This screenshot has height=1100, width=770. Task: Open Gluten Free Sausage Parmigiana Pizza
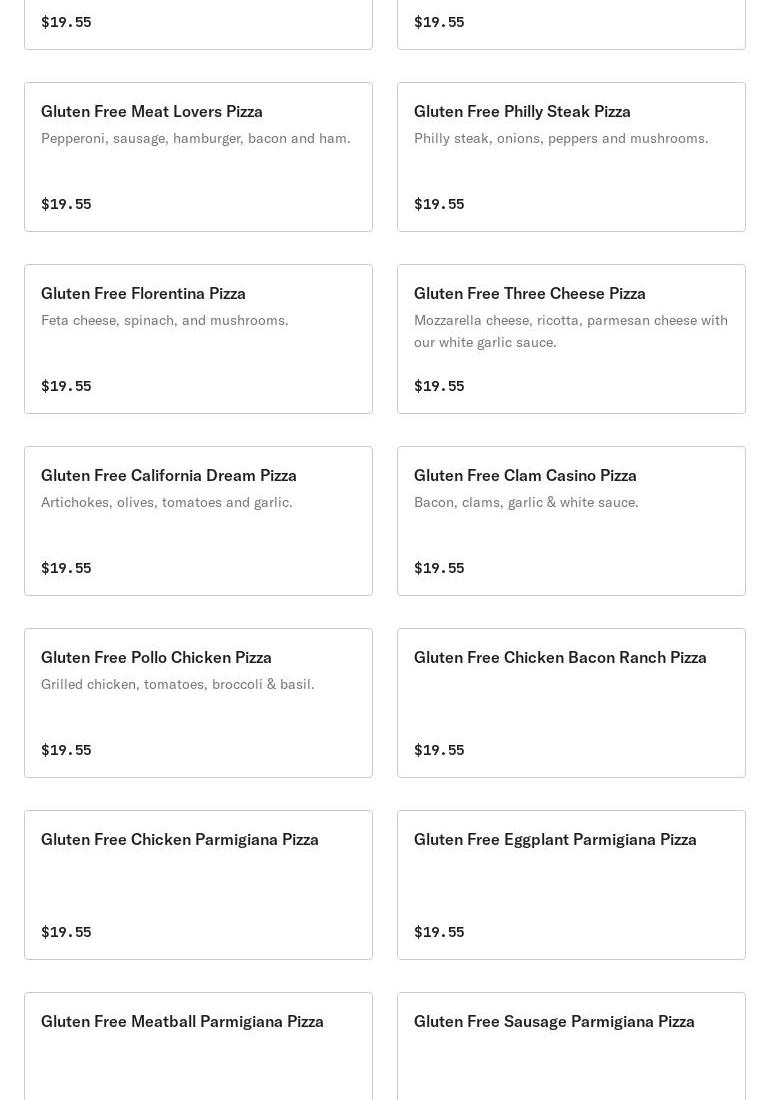[x=572, y=1046]
